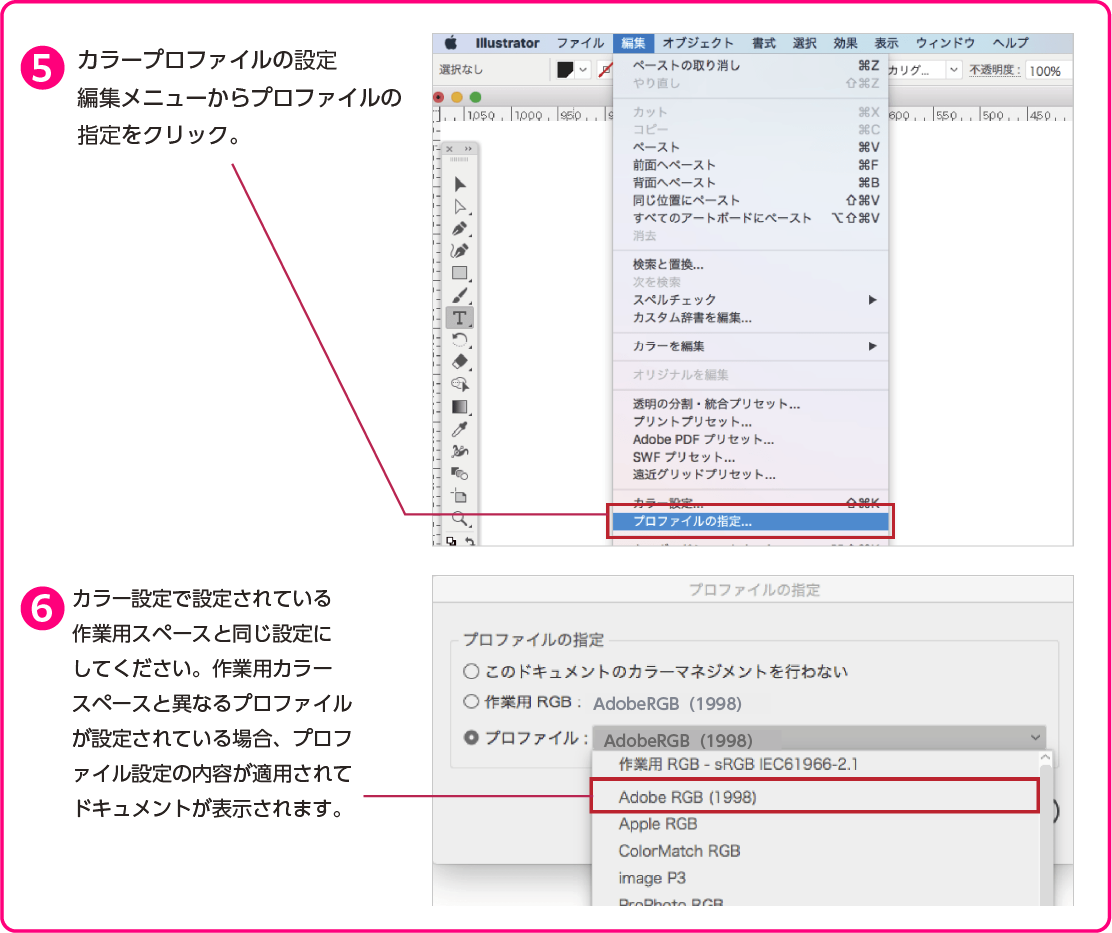Open the オブジェクト menu
The image size is (1112, 933).
[x=699, y=43]
